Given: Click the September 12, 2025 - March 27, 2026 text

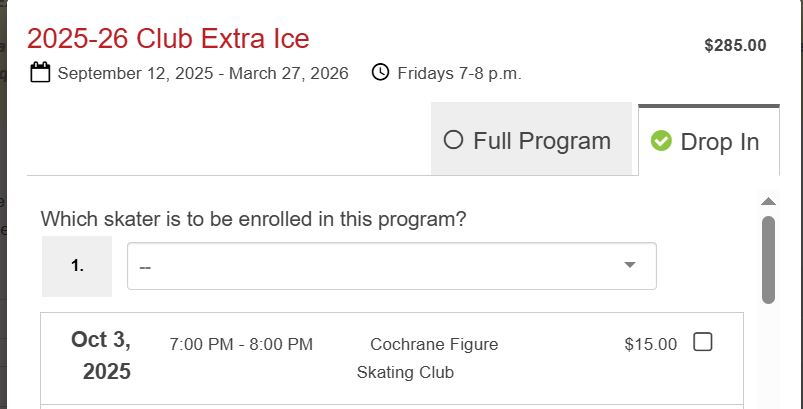Looking at the screenshot, I should [203, 73].
